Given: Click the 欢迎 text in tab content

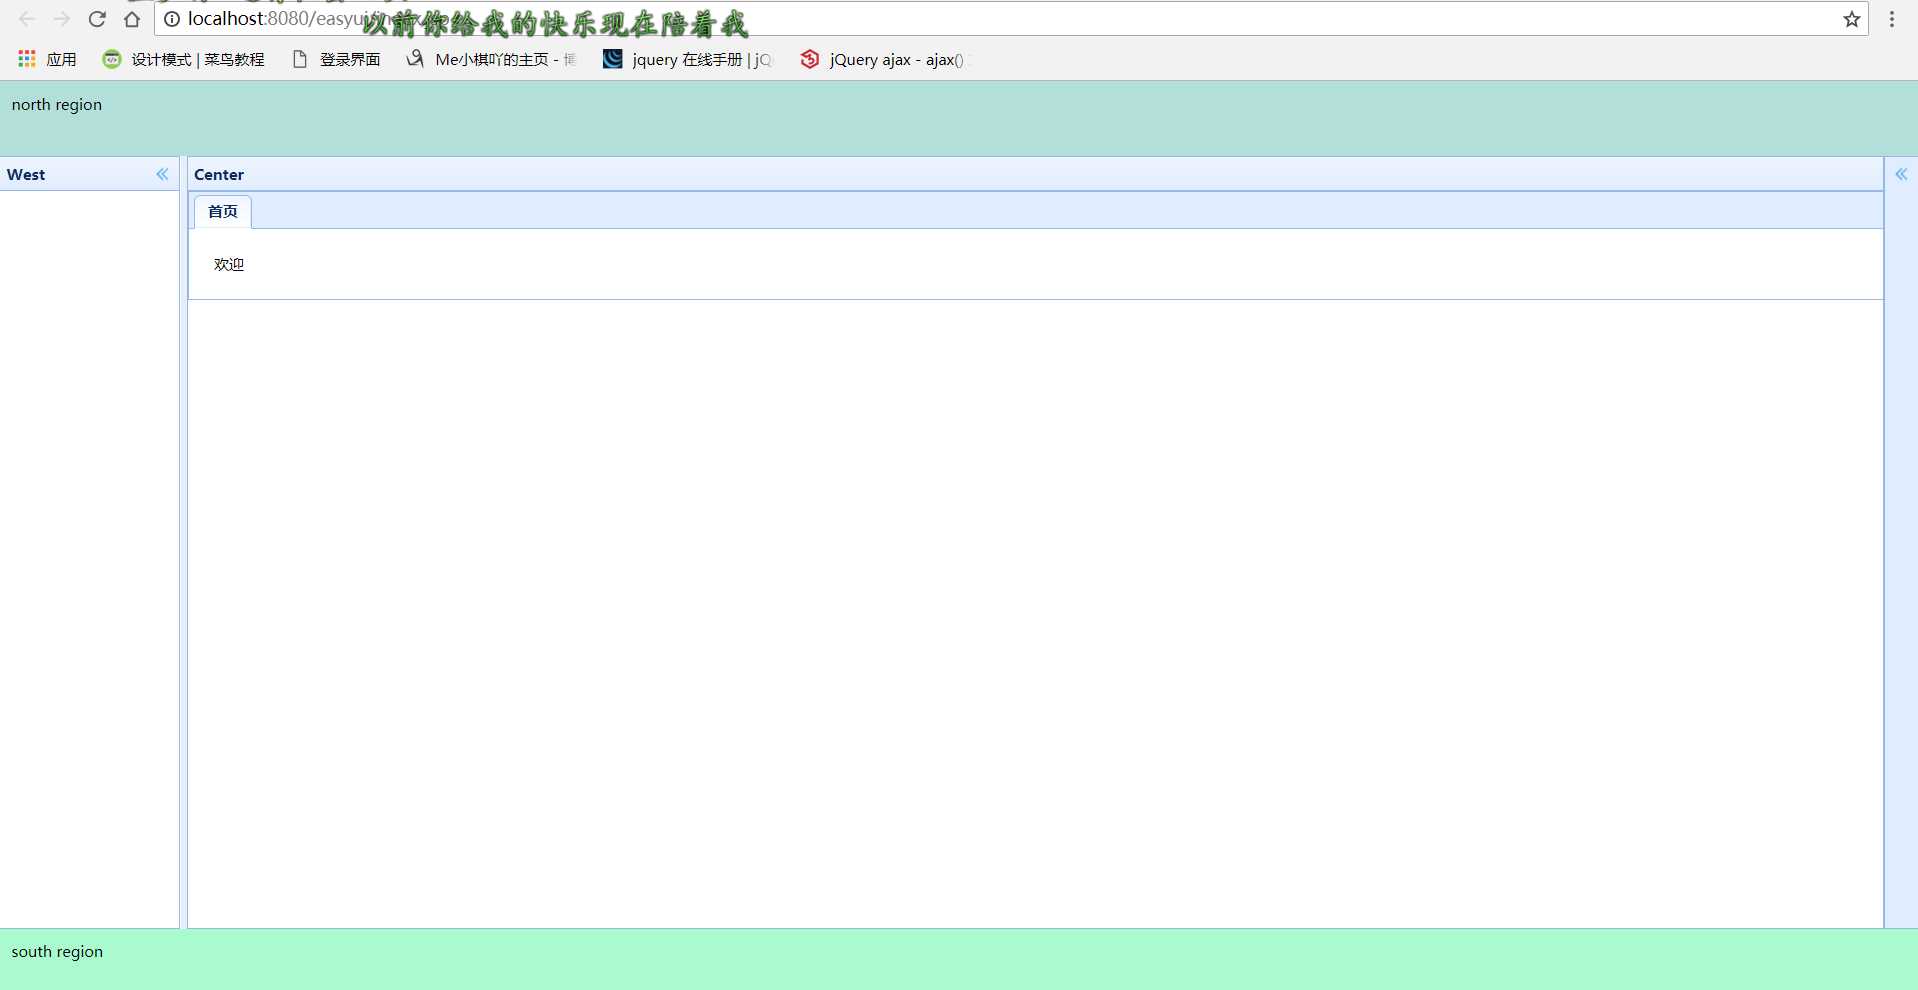Looking at the screenshot, I should coord(229,264).
